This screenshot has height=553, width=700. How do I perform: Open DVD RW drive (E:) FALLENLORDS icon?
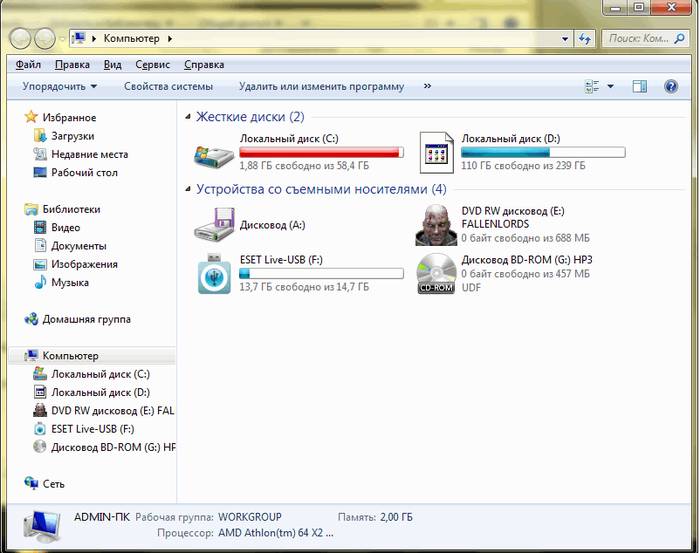(435, 225)
